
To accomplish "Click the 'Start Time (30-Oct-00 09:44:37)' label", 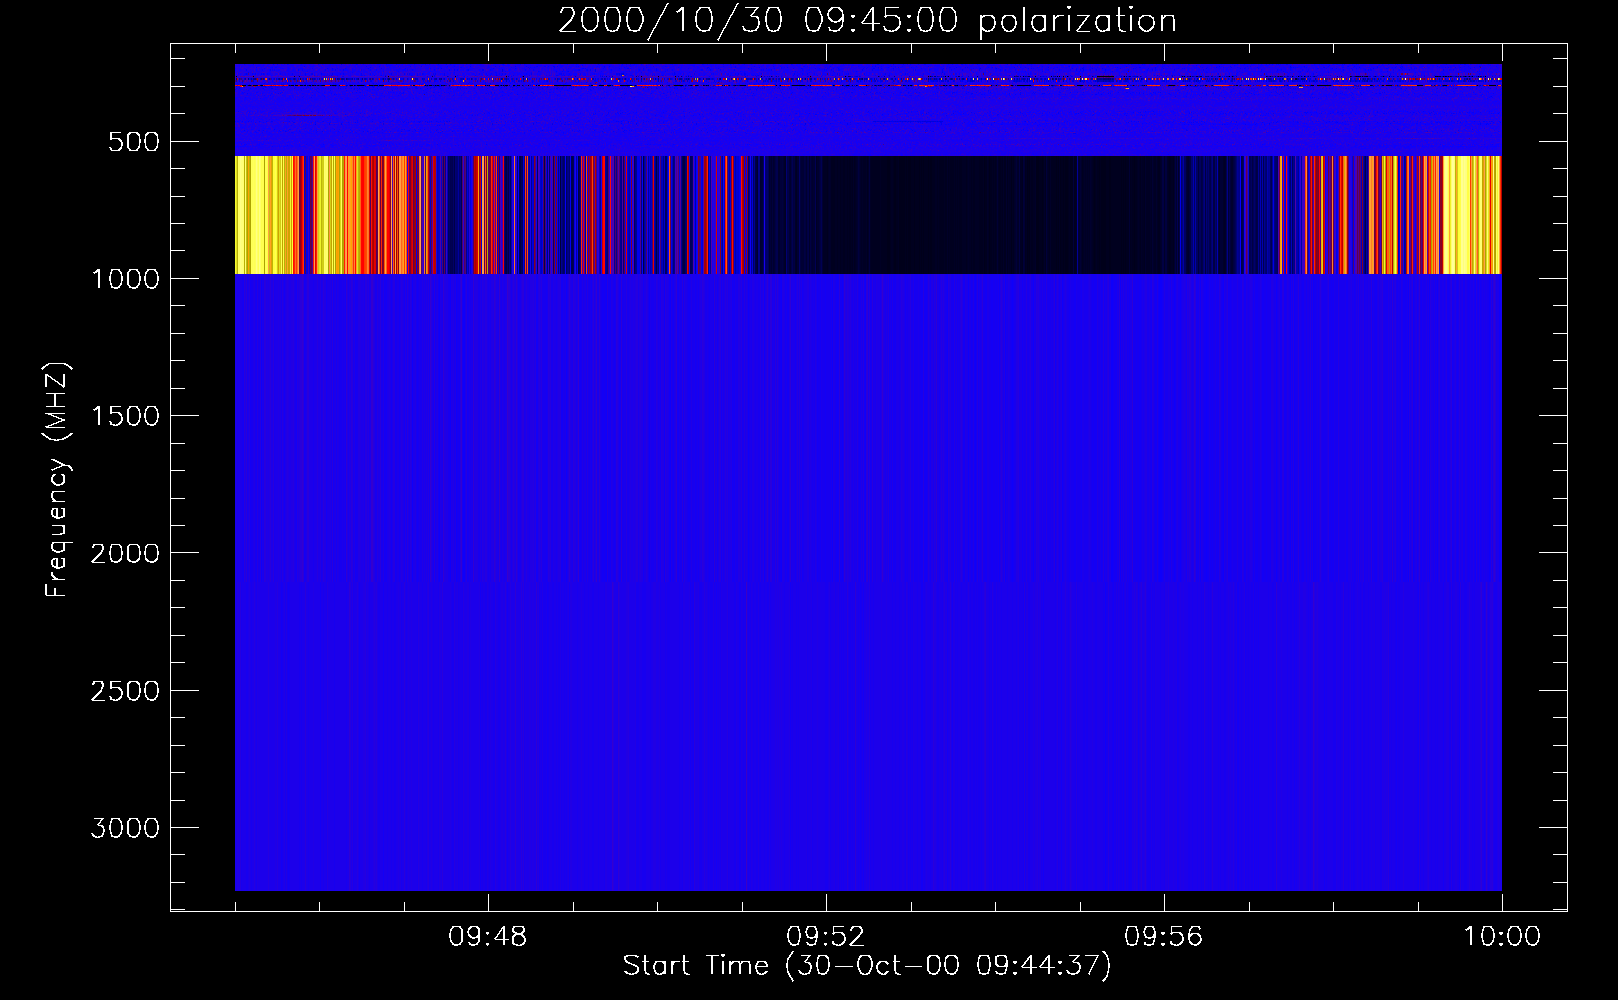I will pyautogui.click(x=867, y=966).
